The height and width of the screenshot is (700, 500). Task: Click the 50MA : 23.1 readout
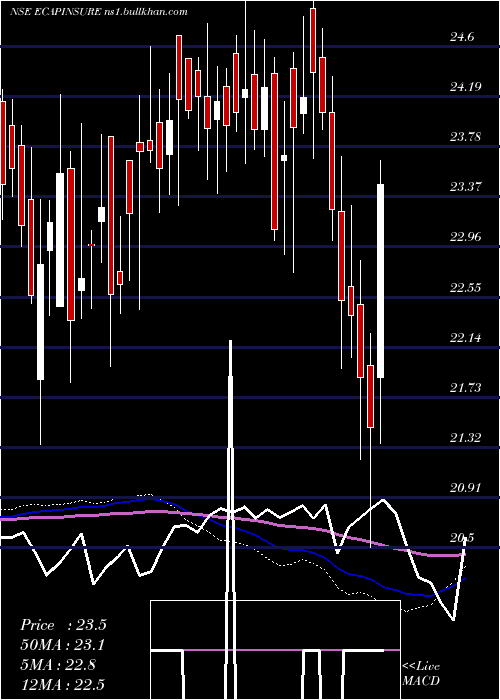coord(63,645)
